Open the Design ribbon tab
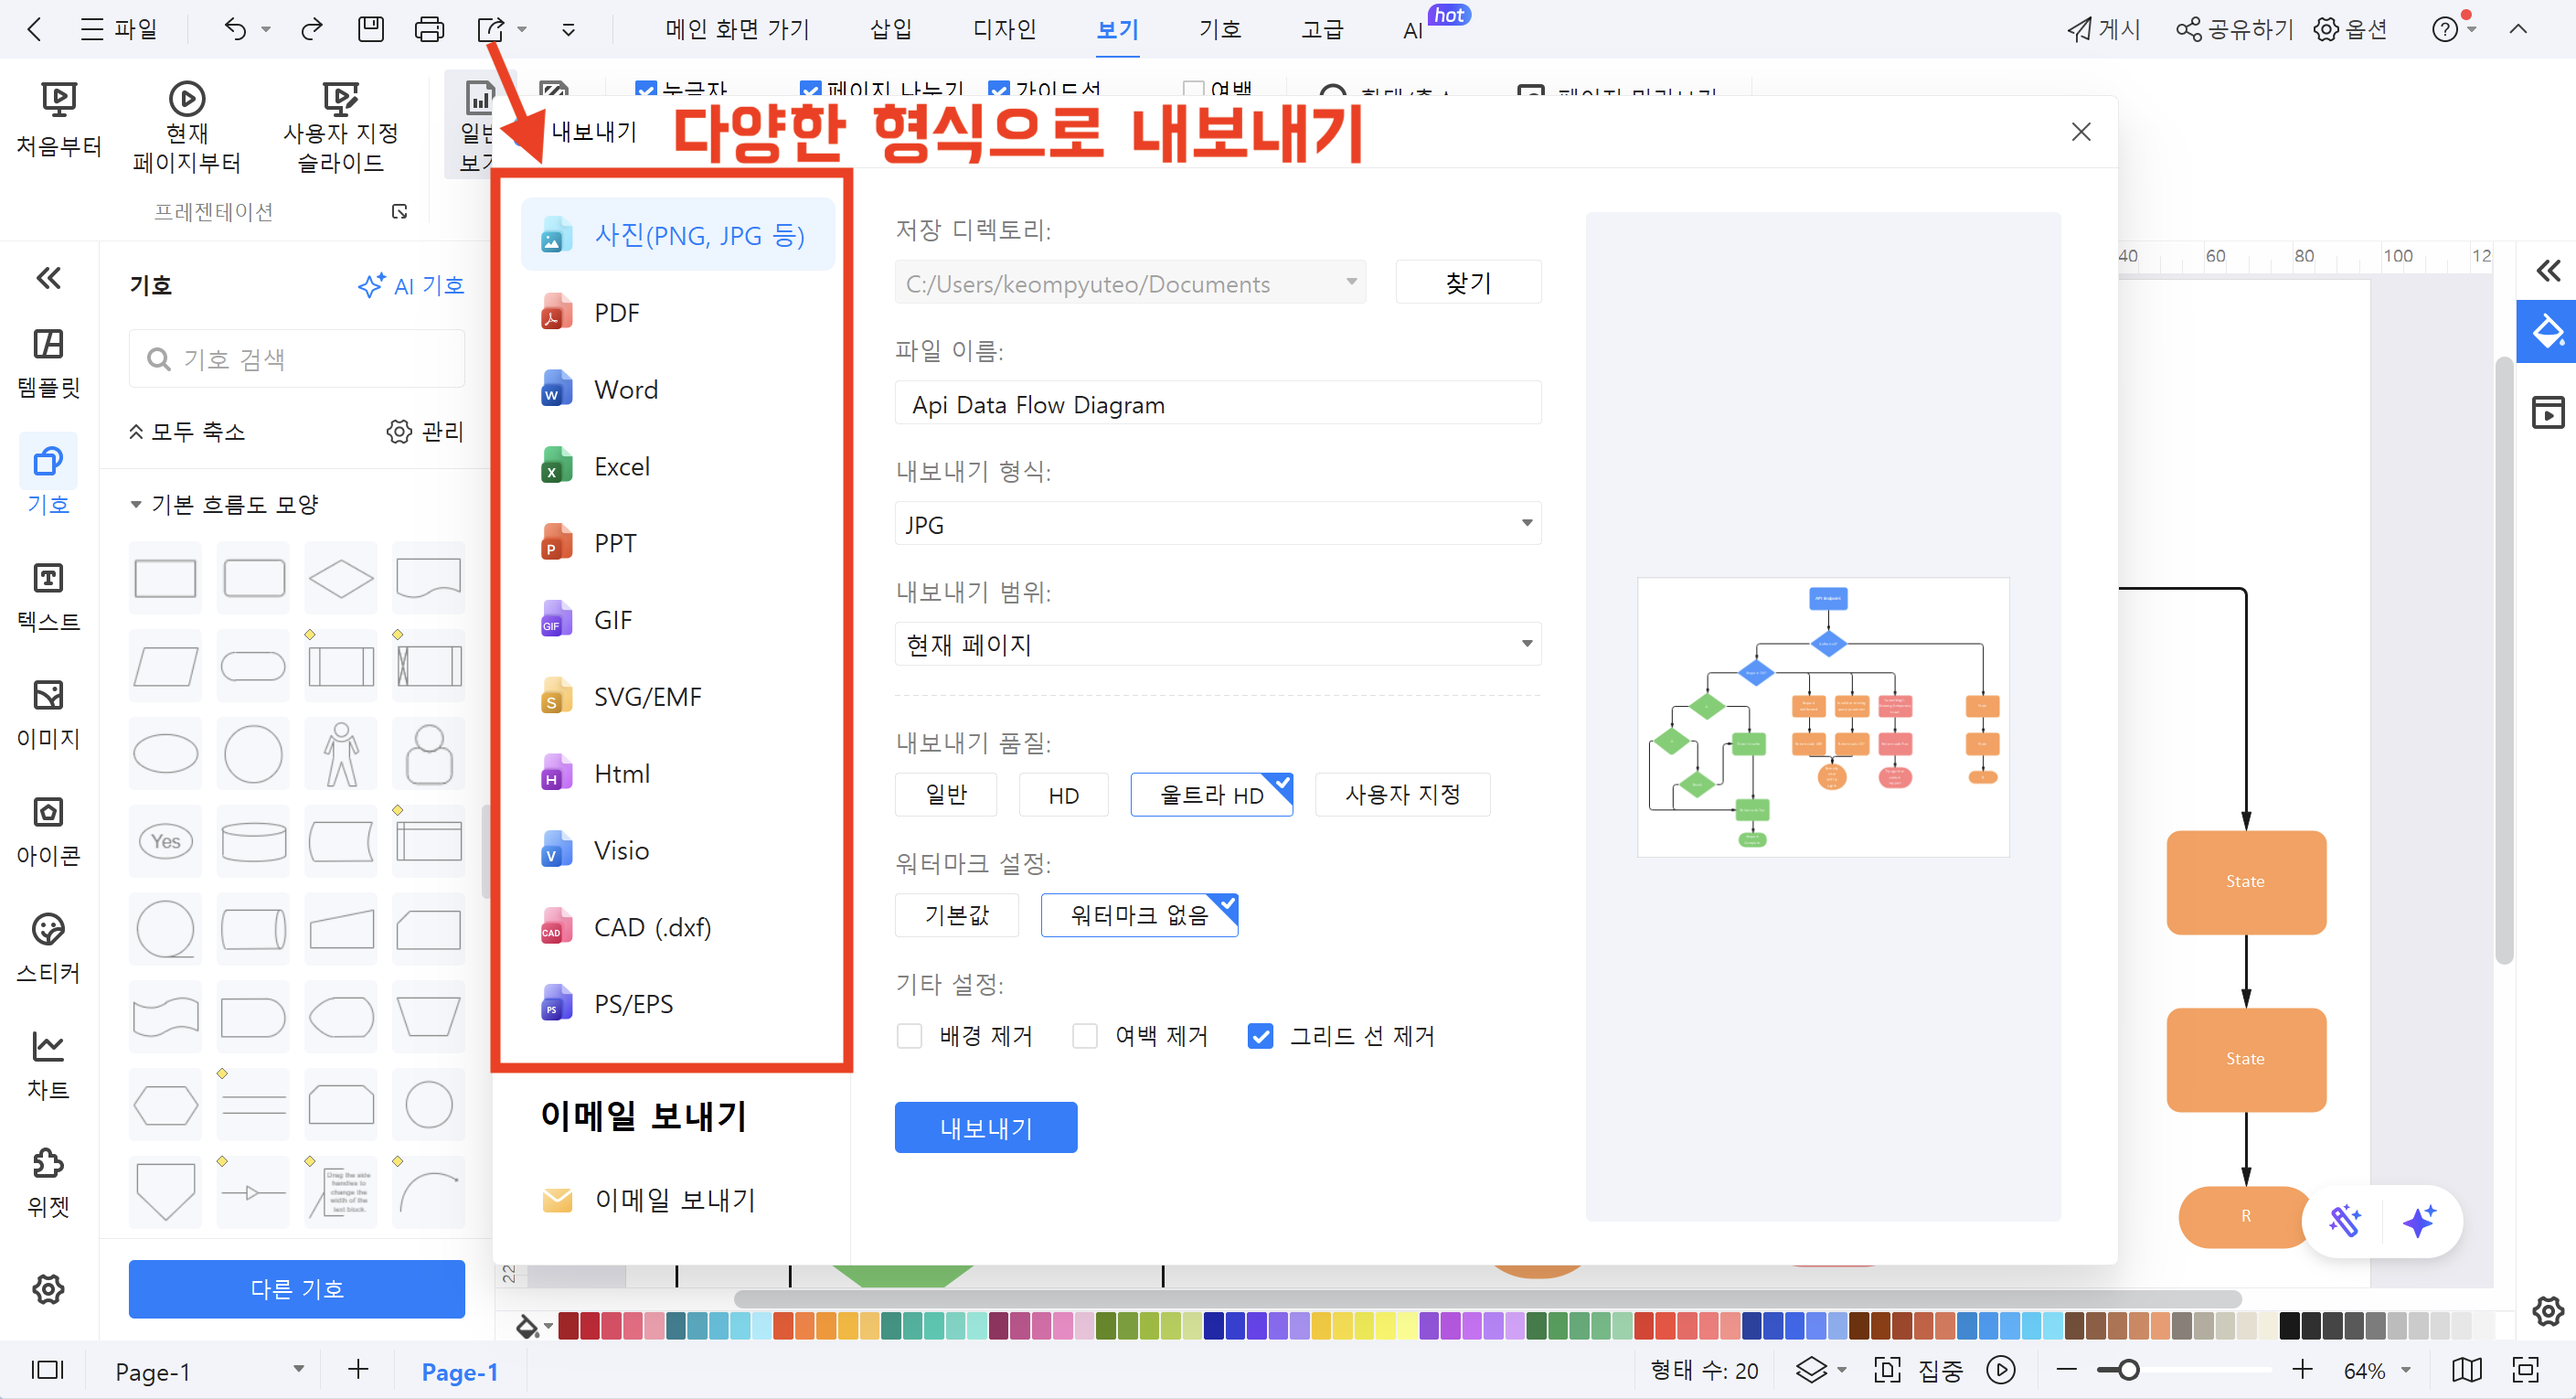Image resolution: width=2576 pixels, height=1399 pixels. pyautogui.click(x=1003, y=29)
